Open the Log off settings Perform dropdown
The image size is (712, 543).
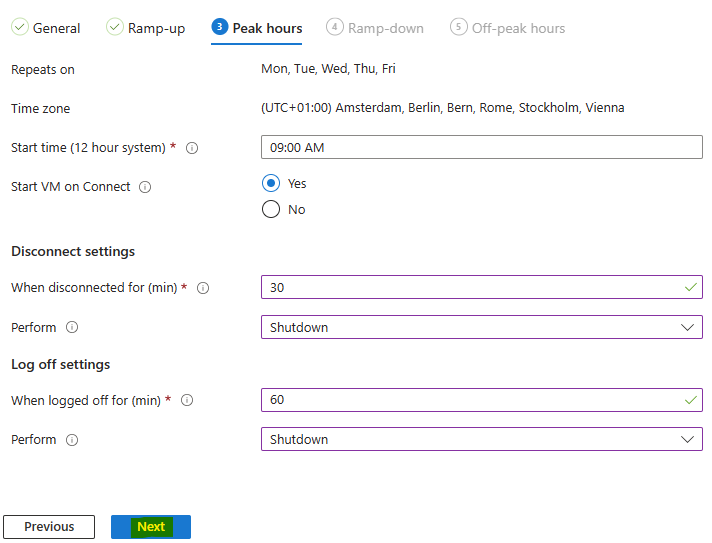(x=482, y=439)
